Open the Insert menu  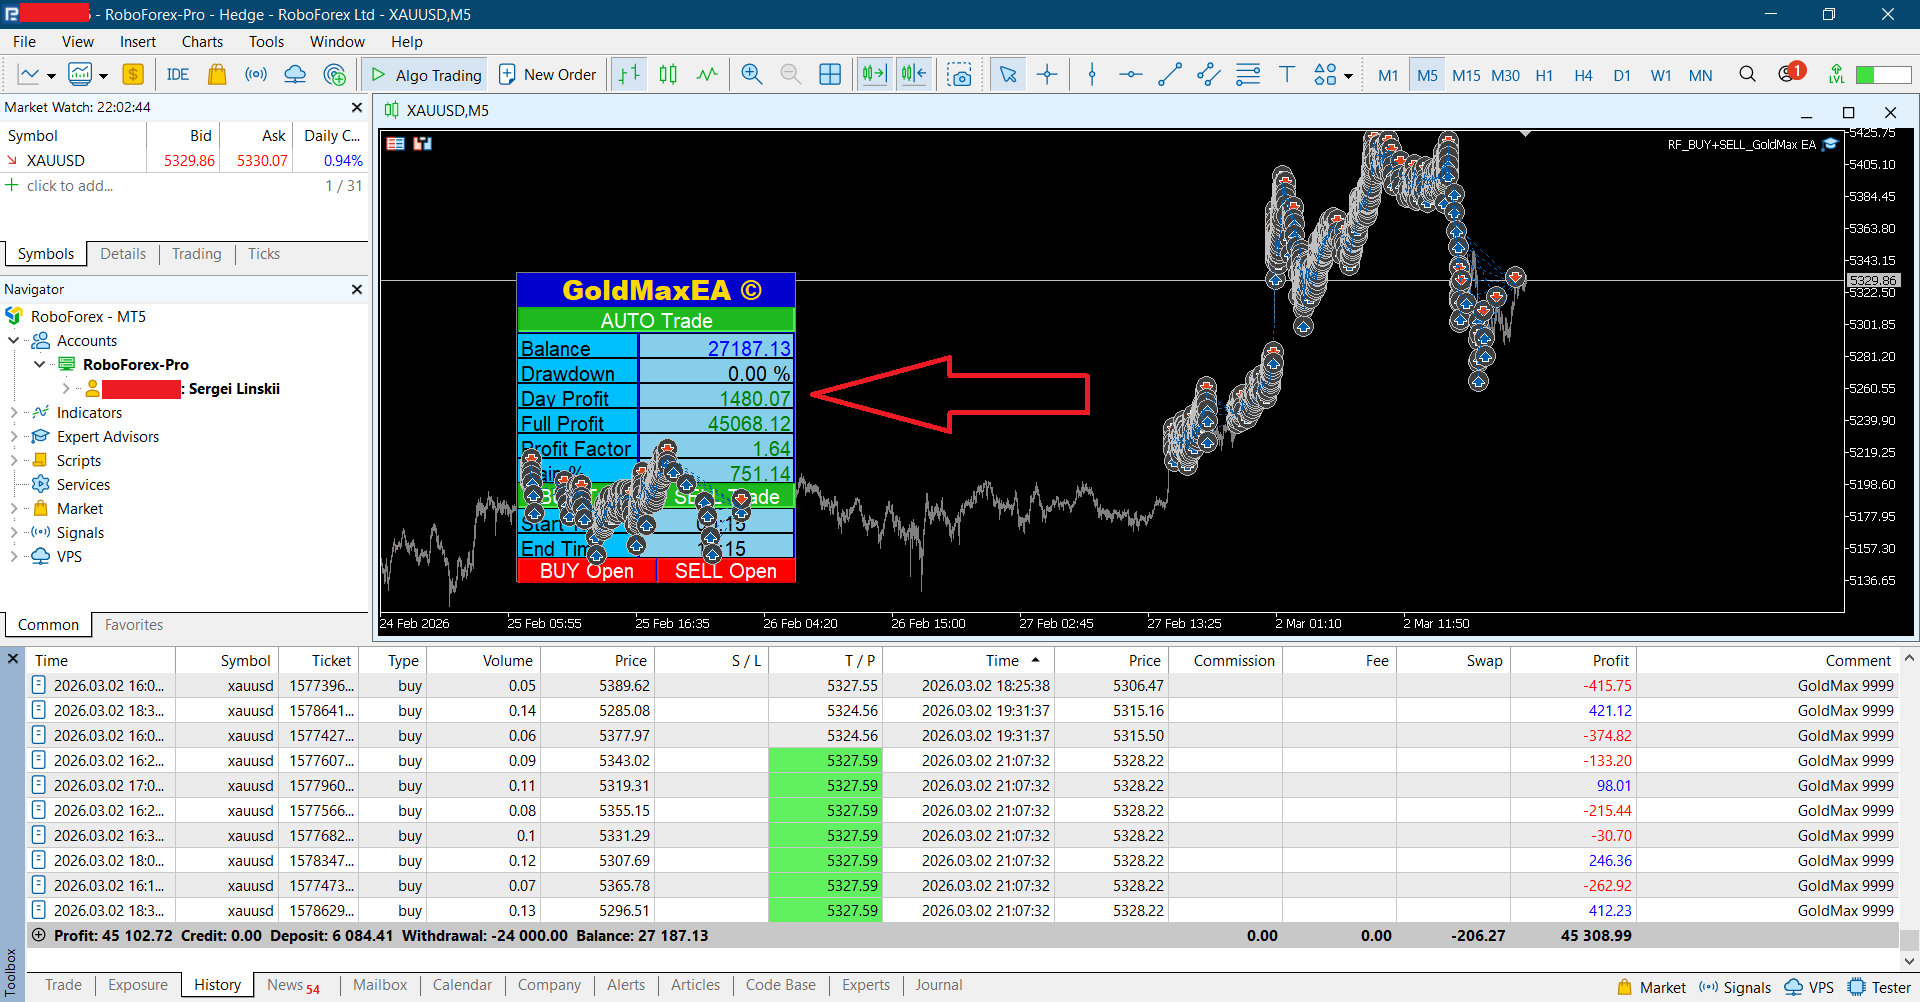click(x=138, y=41)
